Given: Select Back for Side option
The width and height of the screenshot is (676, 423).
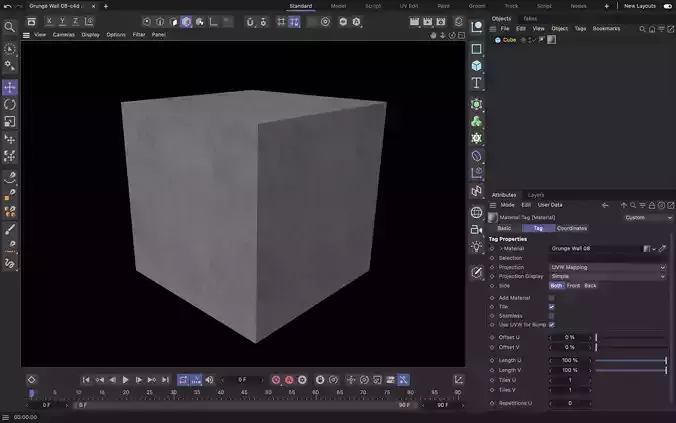Looking at the screenshot, I should point(590,285).
